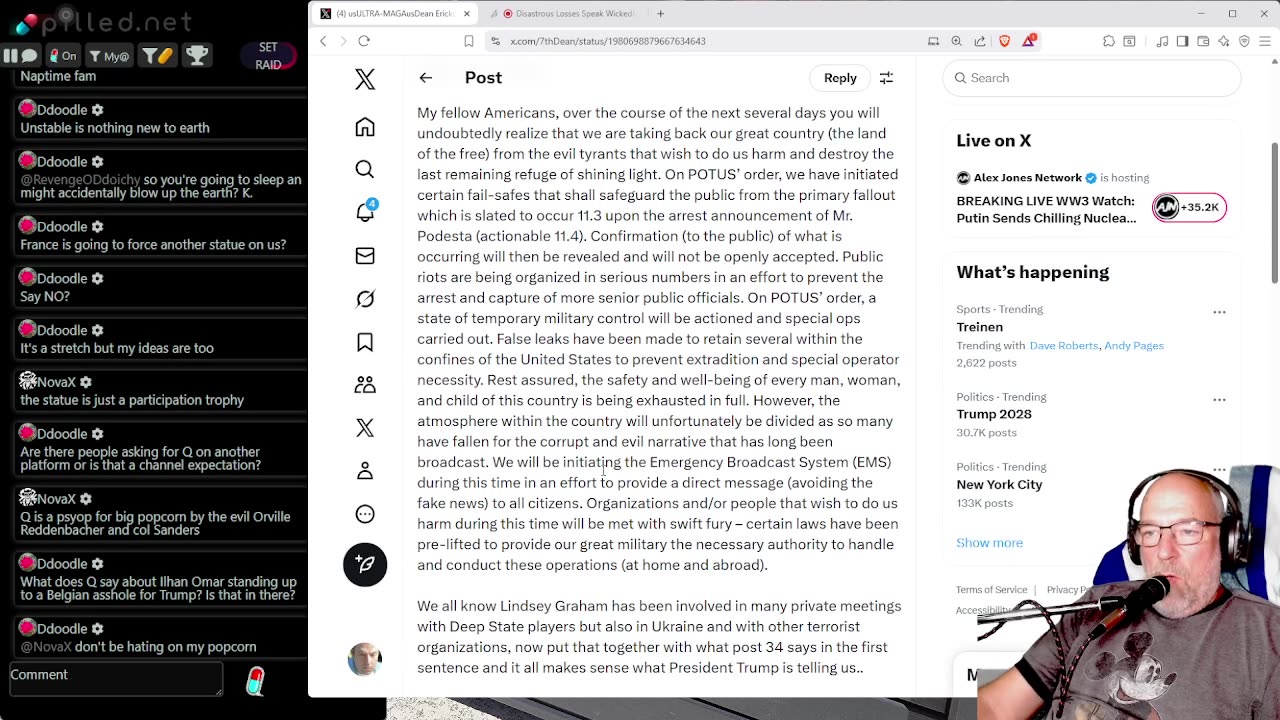This screenshot has width=1280, height=720.
Task: Switch to Disastrous Losses Speak tab
Action: click(x=568, y=14)
